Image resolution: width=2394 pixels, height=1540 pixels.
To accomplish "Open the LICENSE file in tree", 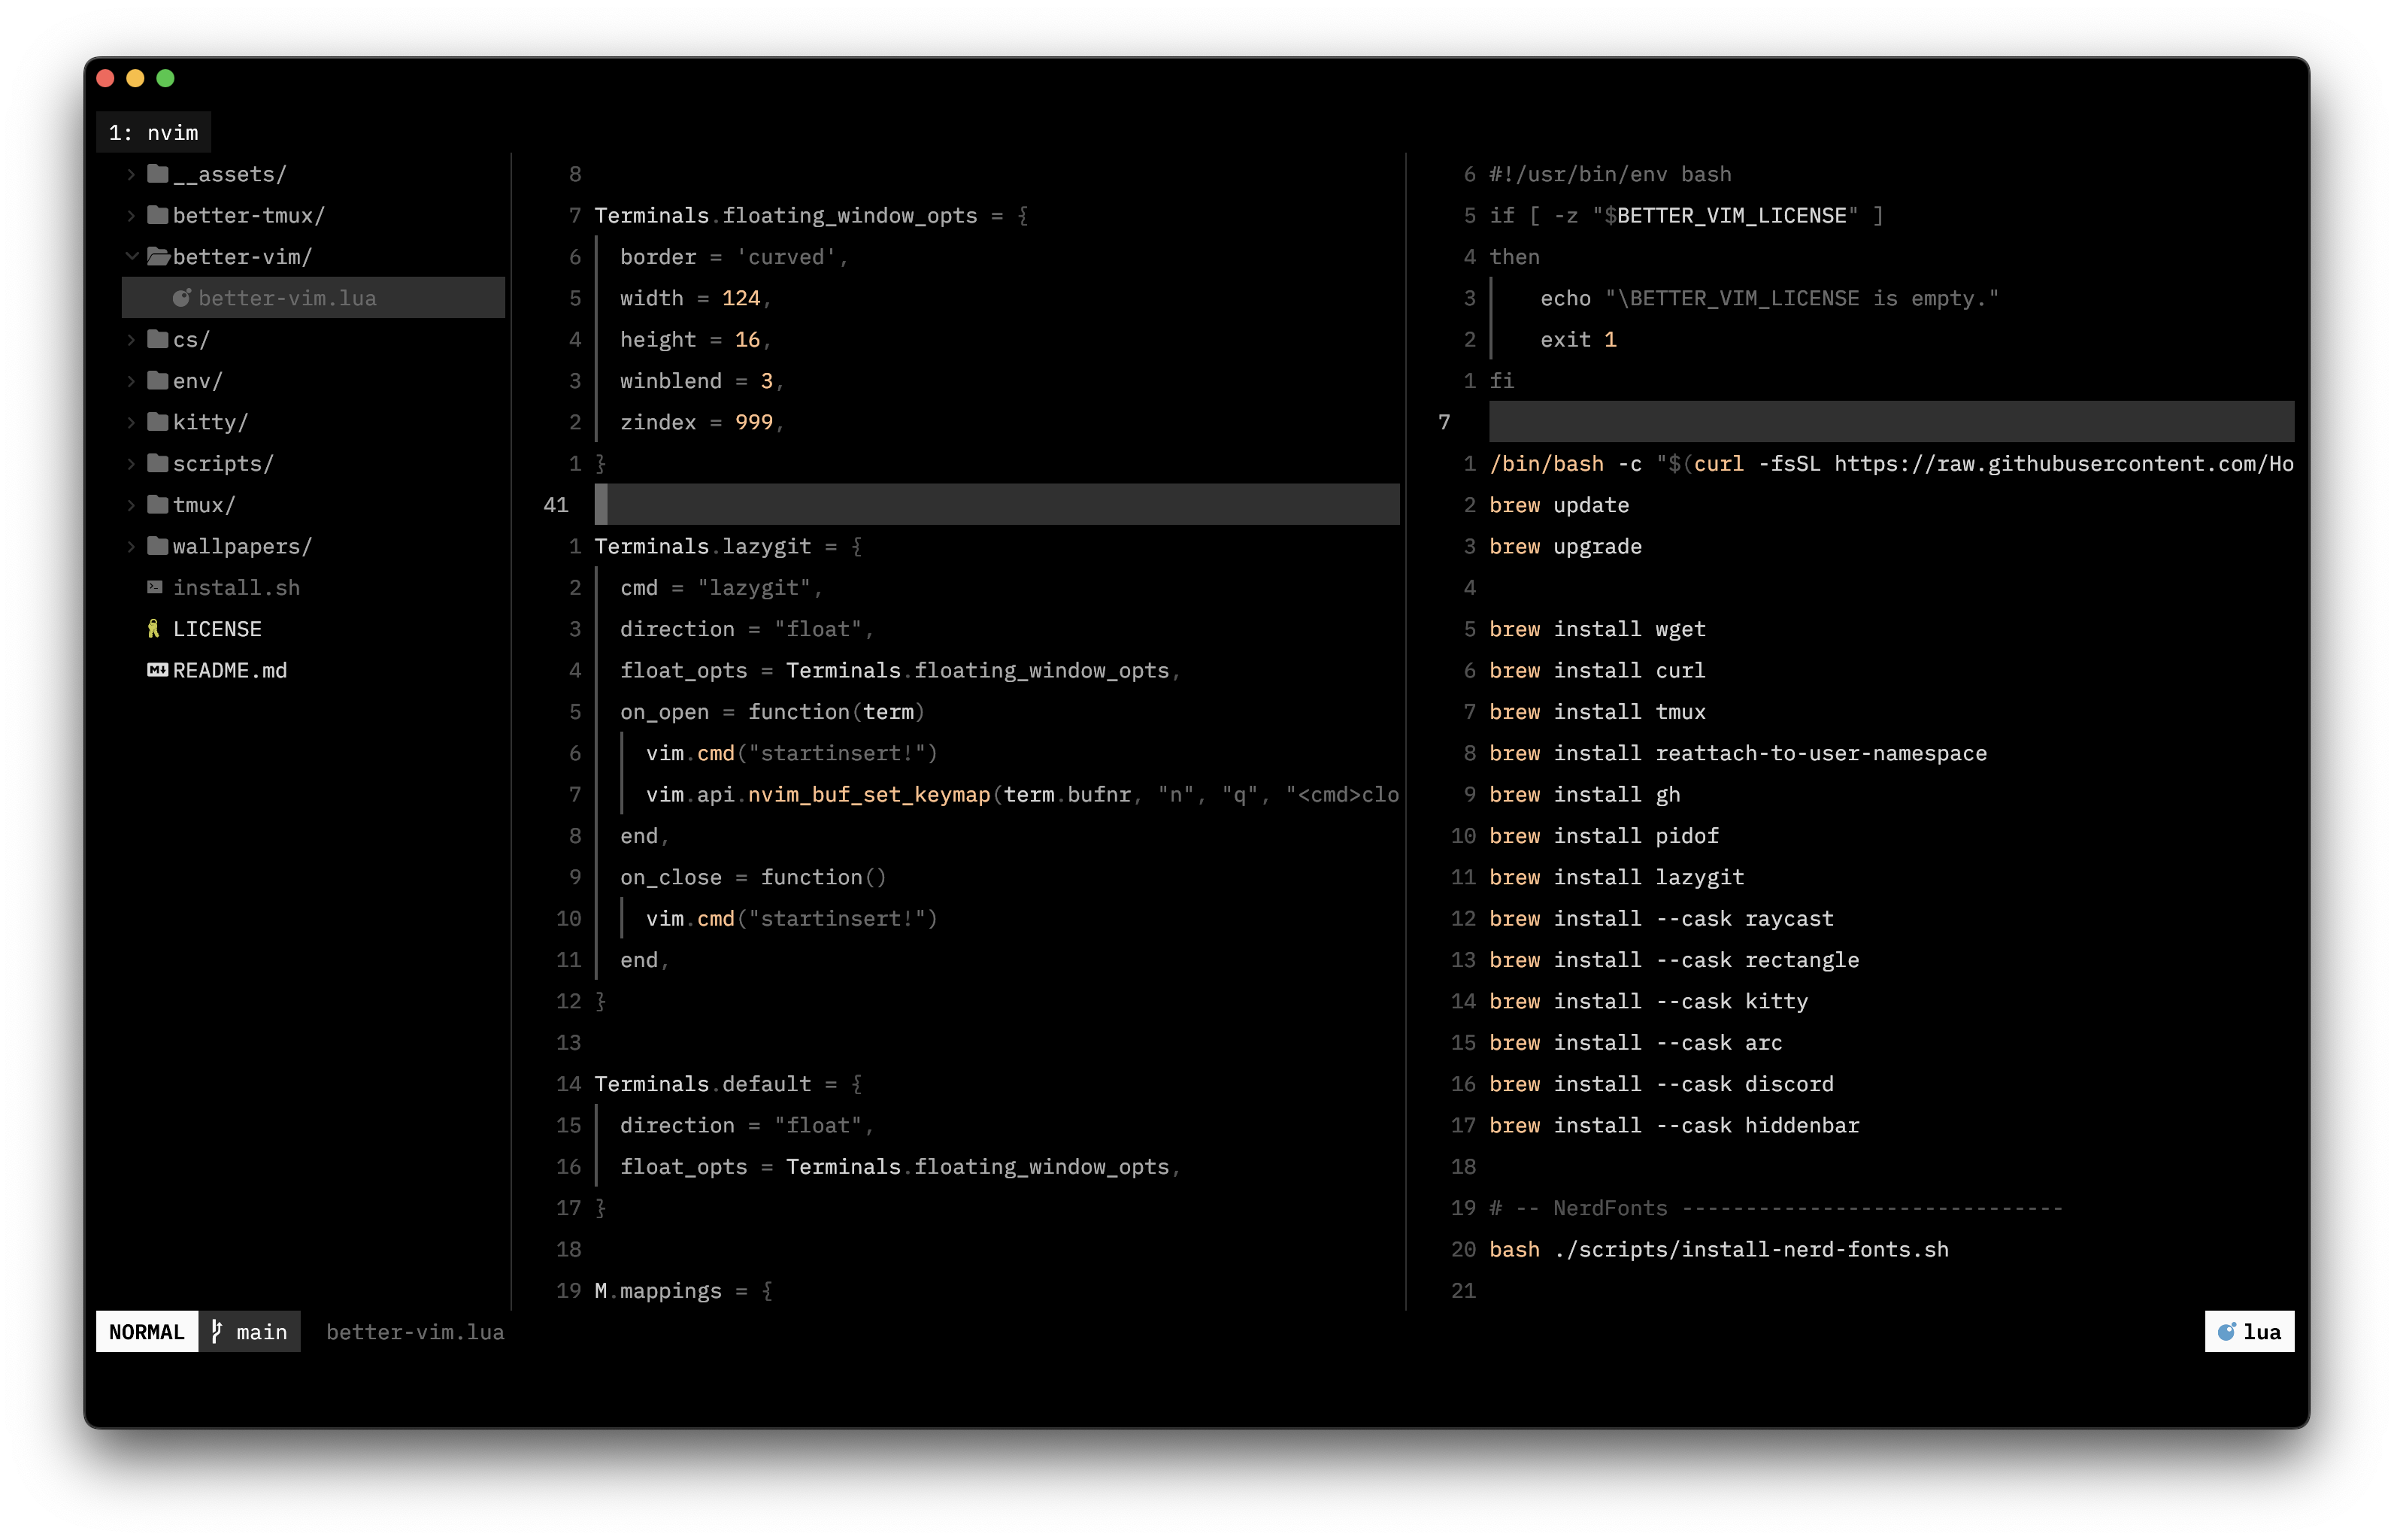I will (x=217, y=629).
